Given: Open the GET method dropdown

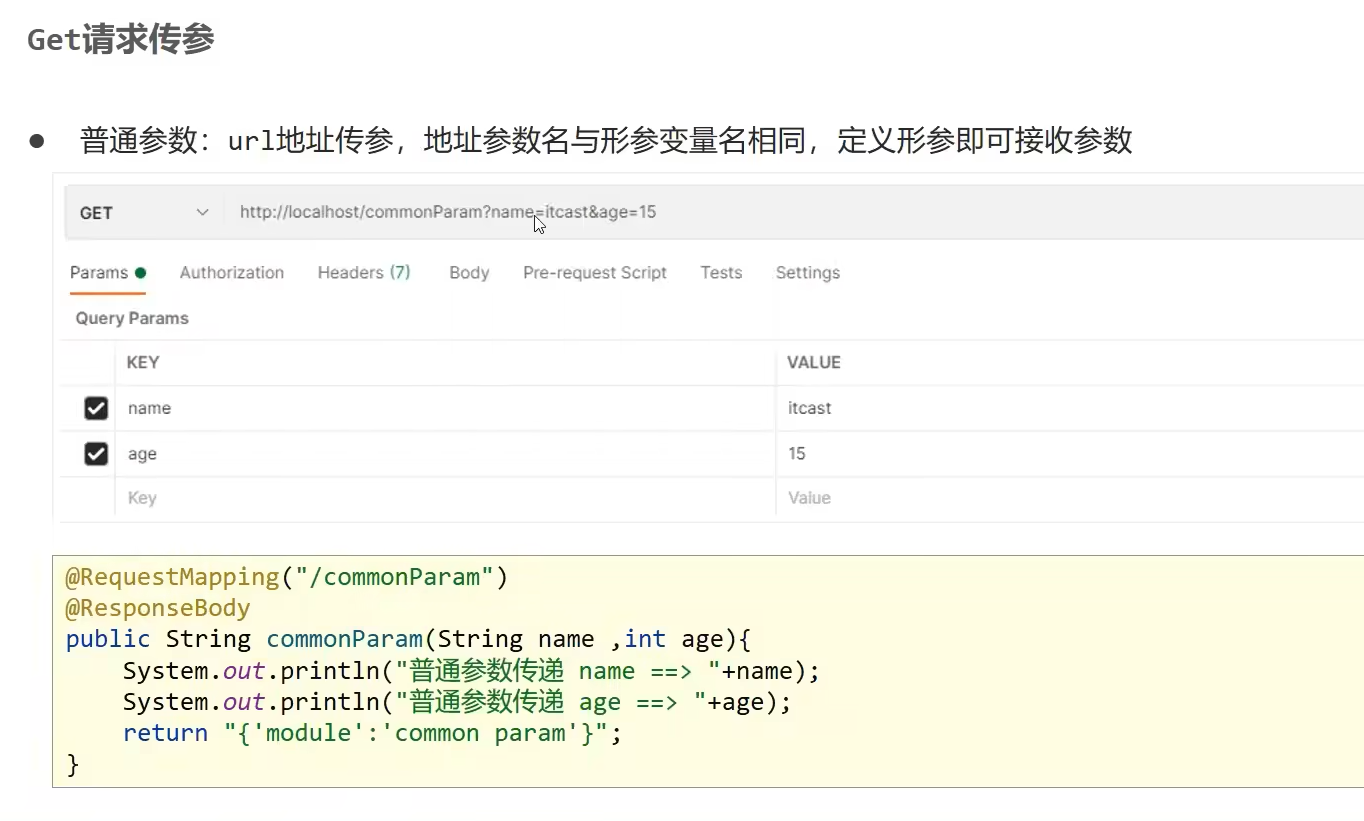Looking at the screenshot, I should click(144, 213).
